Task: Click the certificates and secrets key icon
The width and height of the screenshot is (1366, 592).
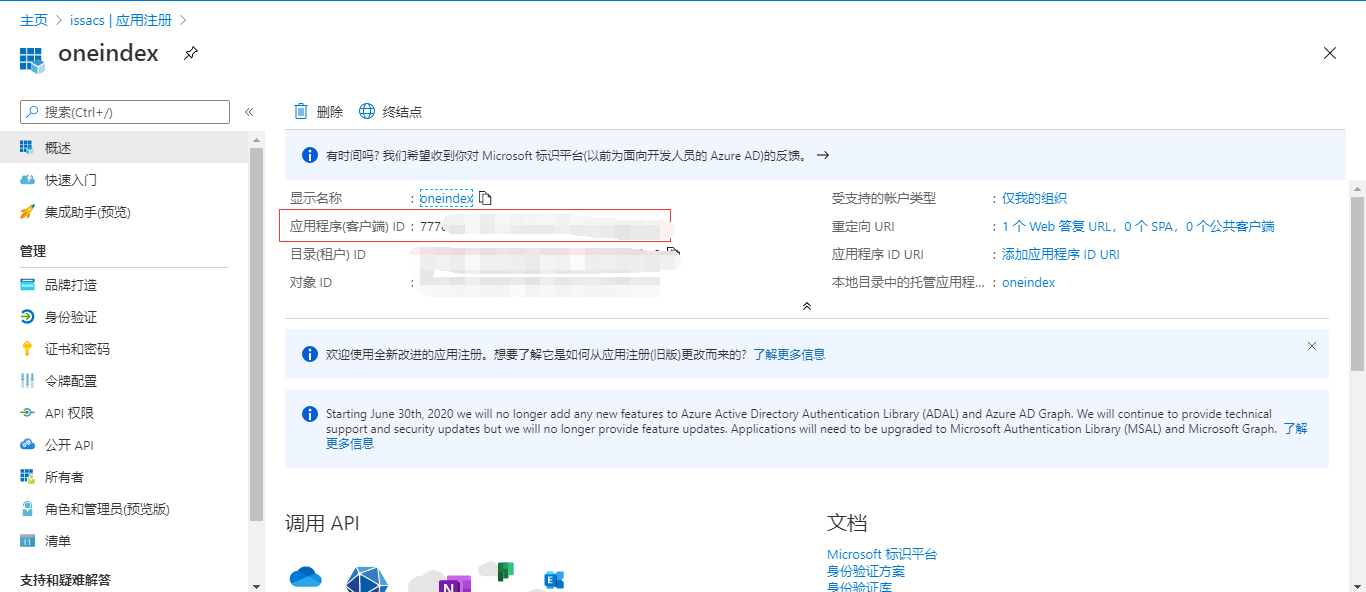Action: [x=27, y=349]
